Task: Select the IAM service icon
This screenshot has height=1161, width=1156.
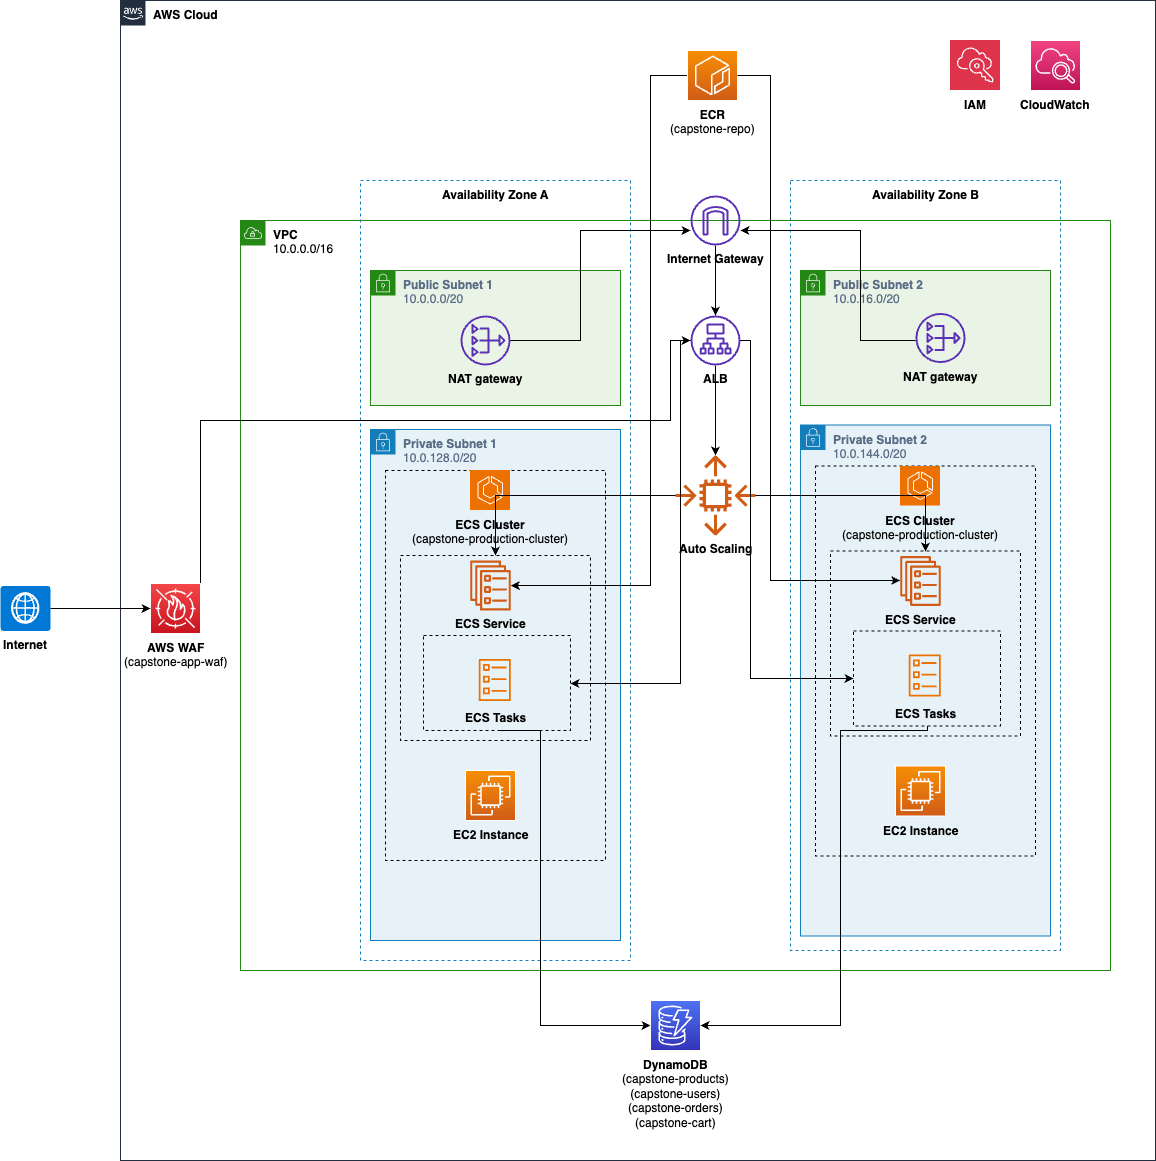Action: [x=974, y=63]
